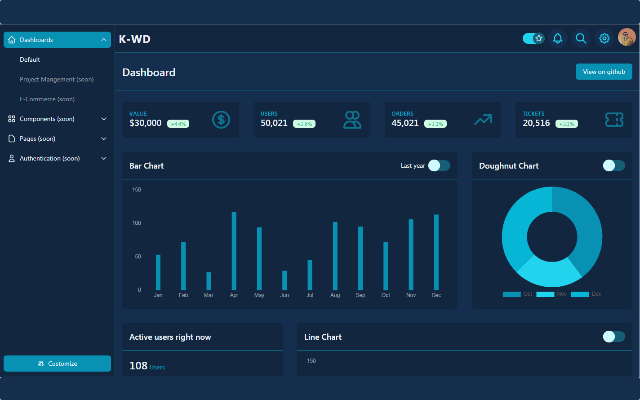Expand the Components (soon) chevron
The image size is (640, 400).
(104, 119)
